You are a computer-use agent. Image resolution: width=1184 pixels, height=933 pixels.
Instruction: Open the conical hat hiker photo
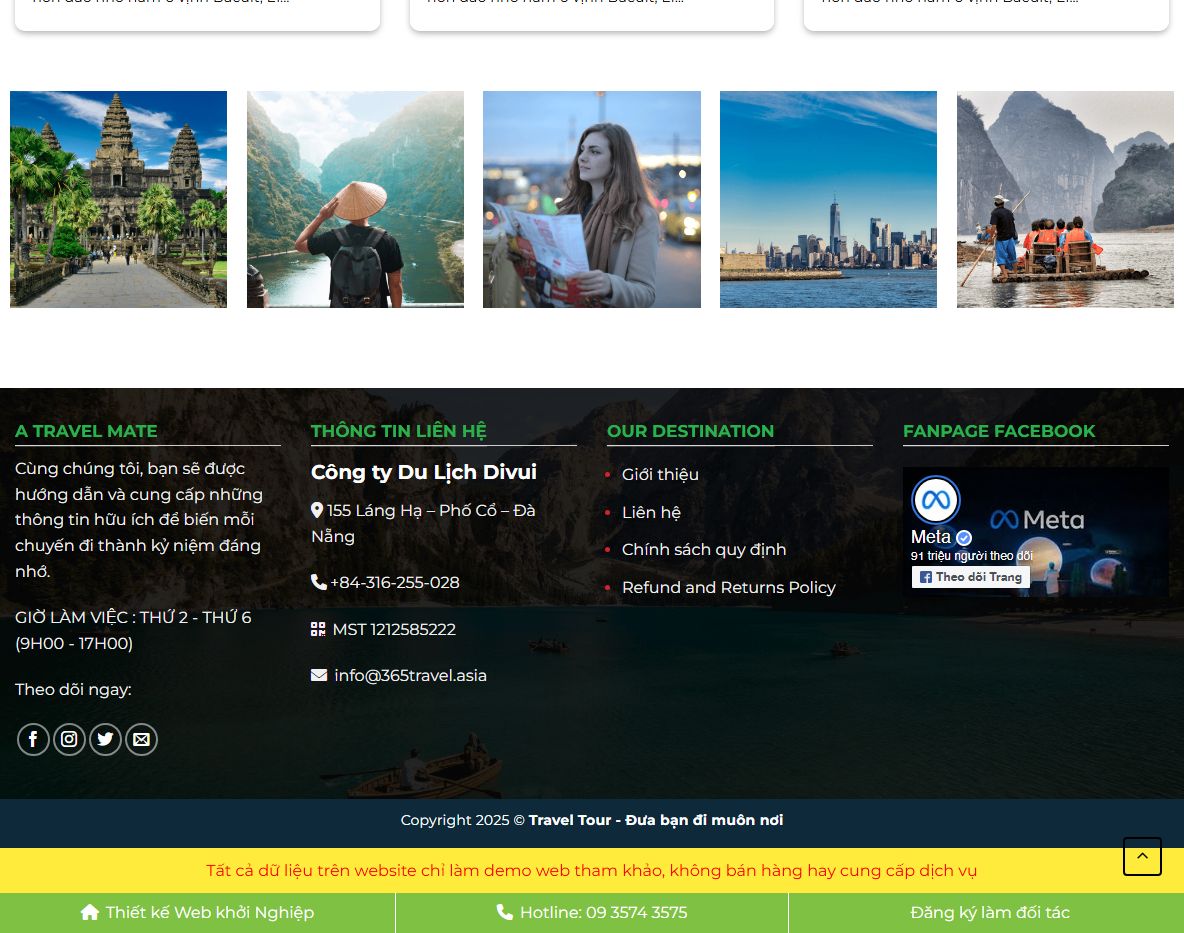point(355,199)
